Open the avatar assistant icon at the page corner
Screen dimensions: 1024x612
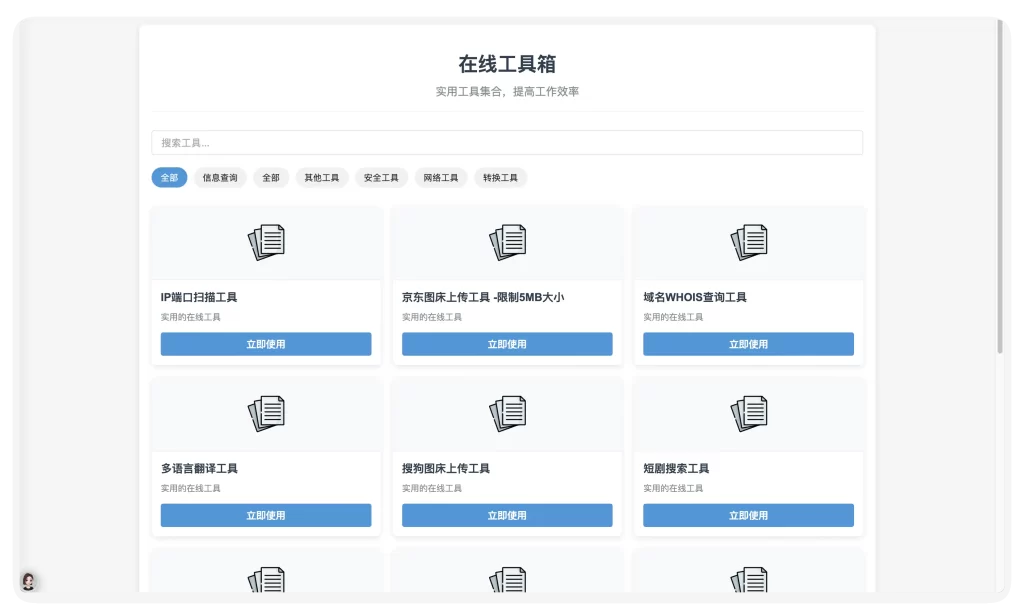click(x=28, y=581)
